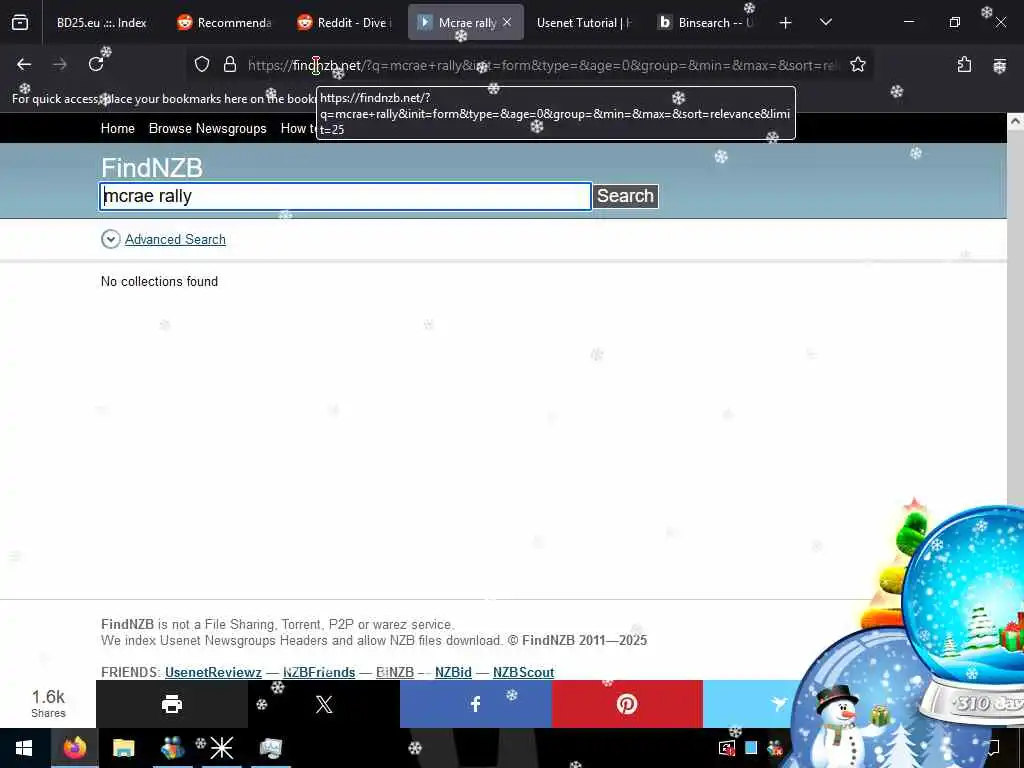This screenshot has width=1024, height=768.
Task: Open the Windows Start button
Action: coord(24,748)
